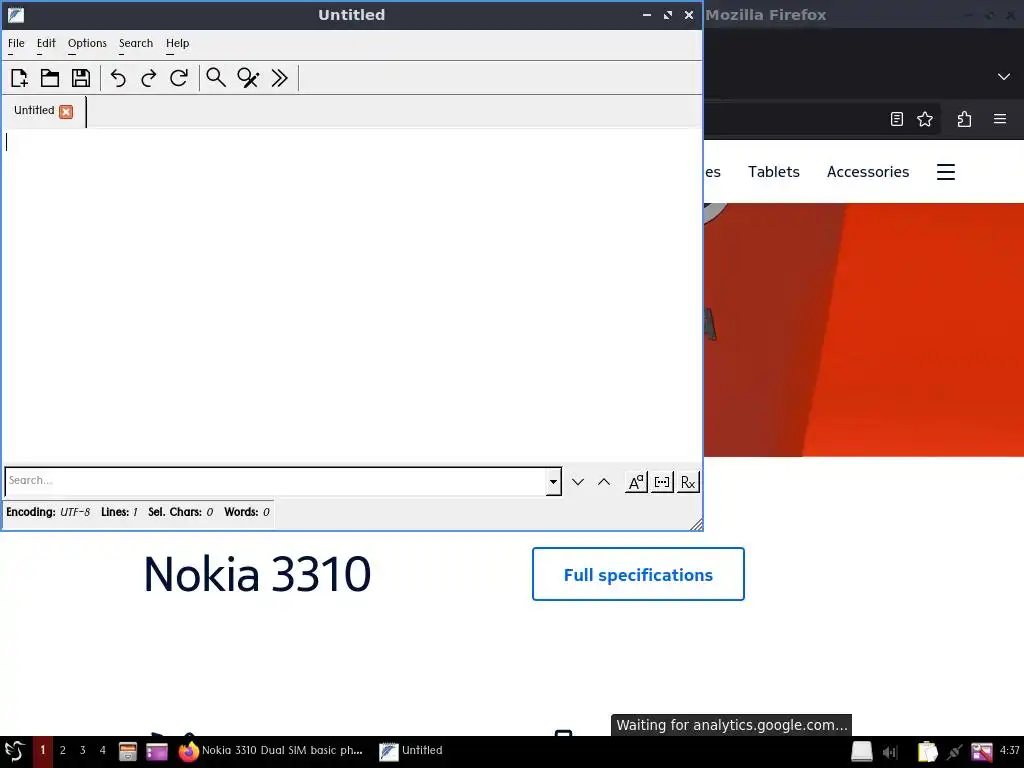Viewport: 1024px width, 768px height.
Task: Open the system start menu bird icon
Action: click(14, 751)
